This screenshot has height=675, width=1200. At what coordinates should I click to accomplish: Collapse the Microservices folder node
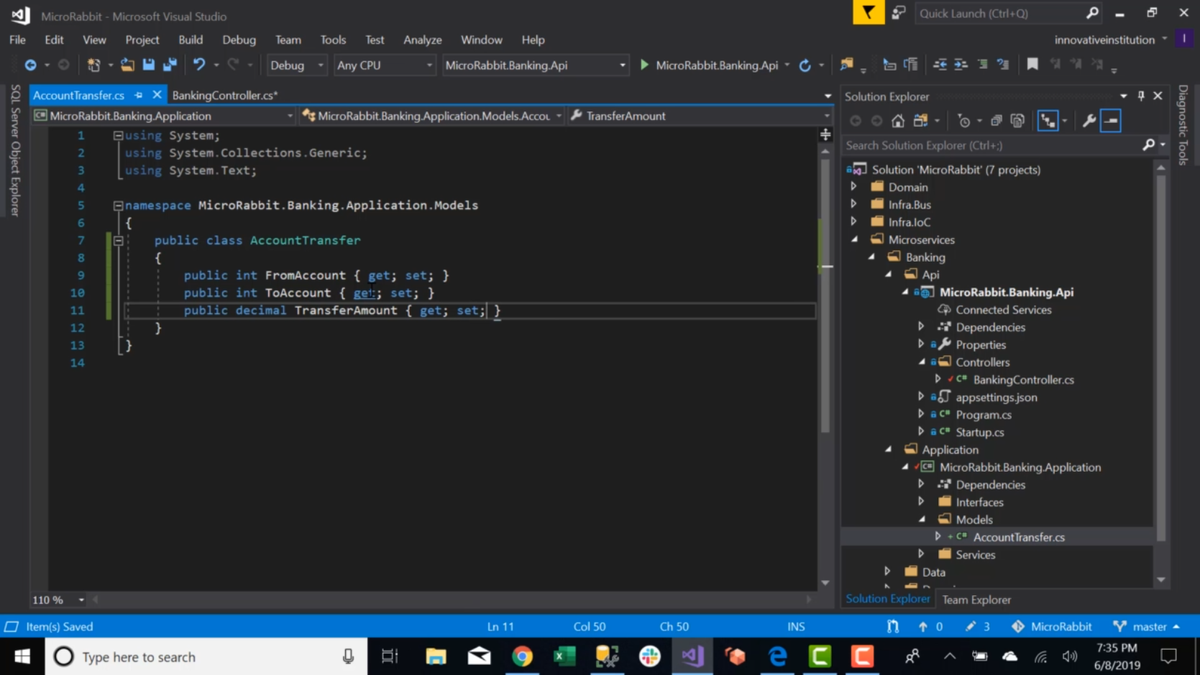(854, 240)
